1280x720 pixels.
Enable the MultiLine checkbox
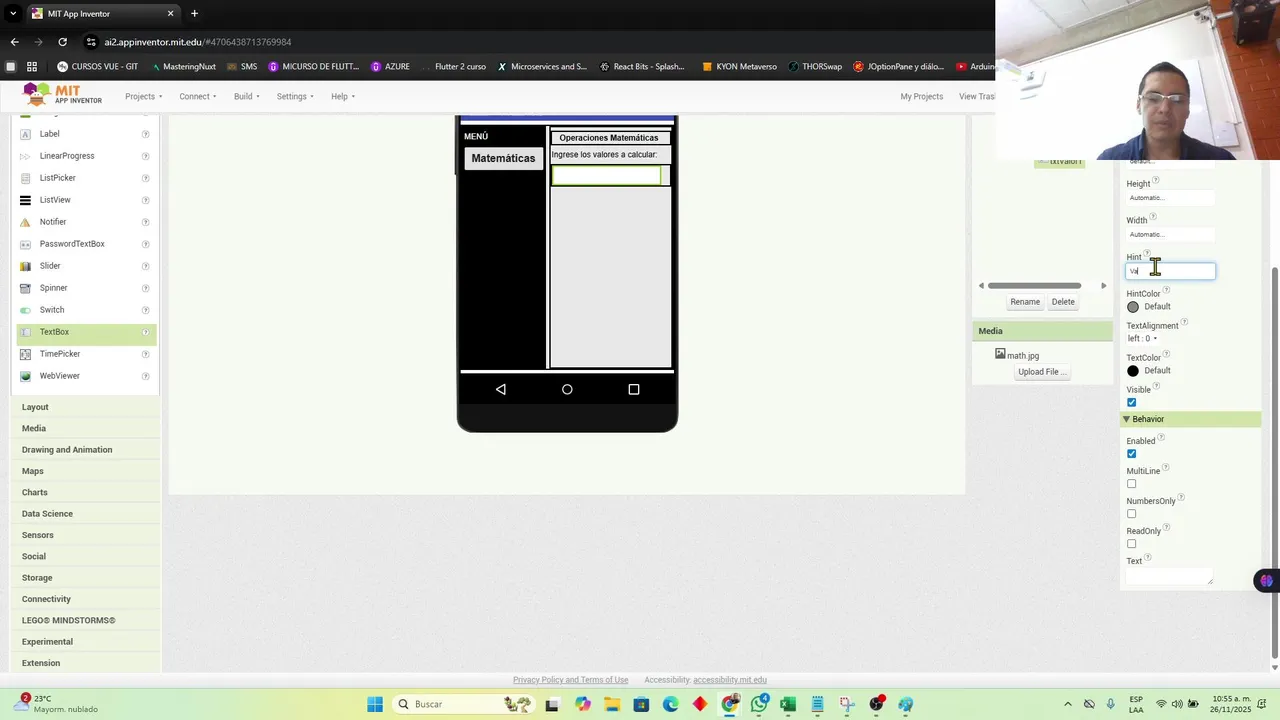coord(1132,484)
